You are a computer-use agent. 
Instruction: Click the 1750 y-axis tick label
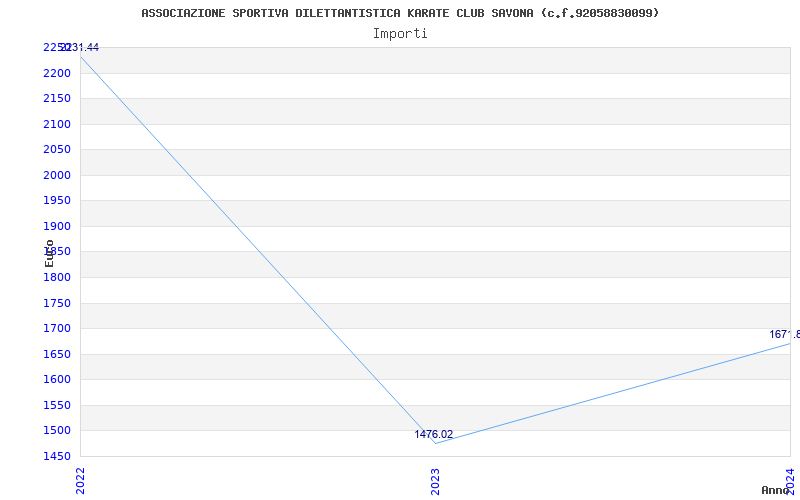(x=57, y=304)
